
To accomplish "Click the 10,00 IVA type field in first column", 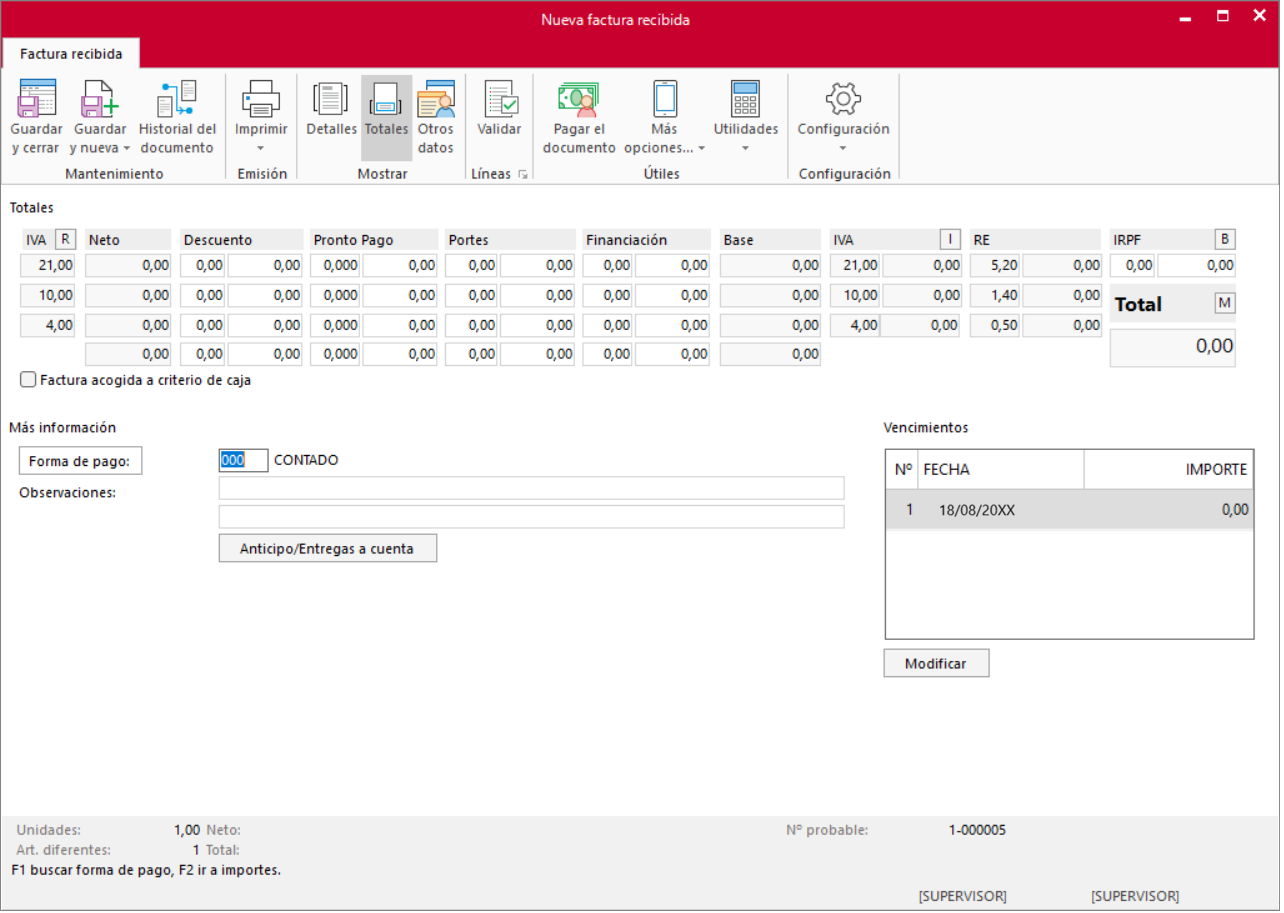I will 48,295.
